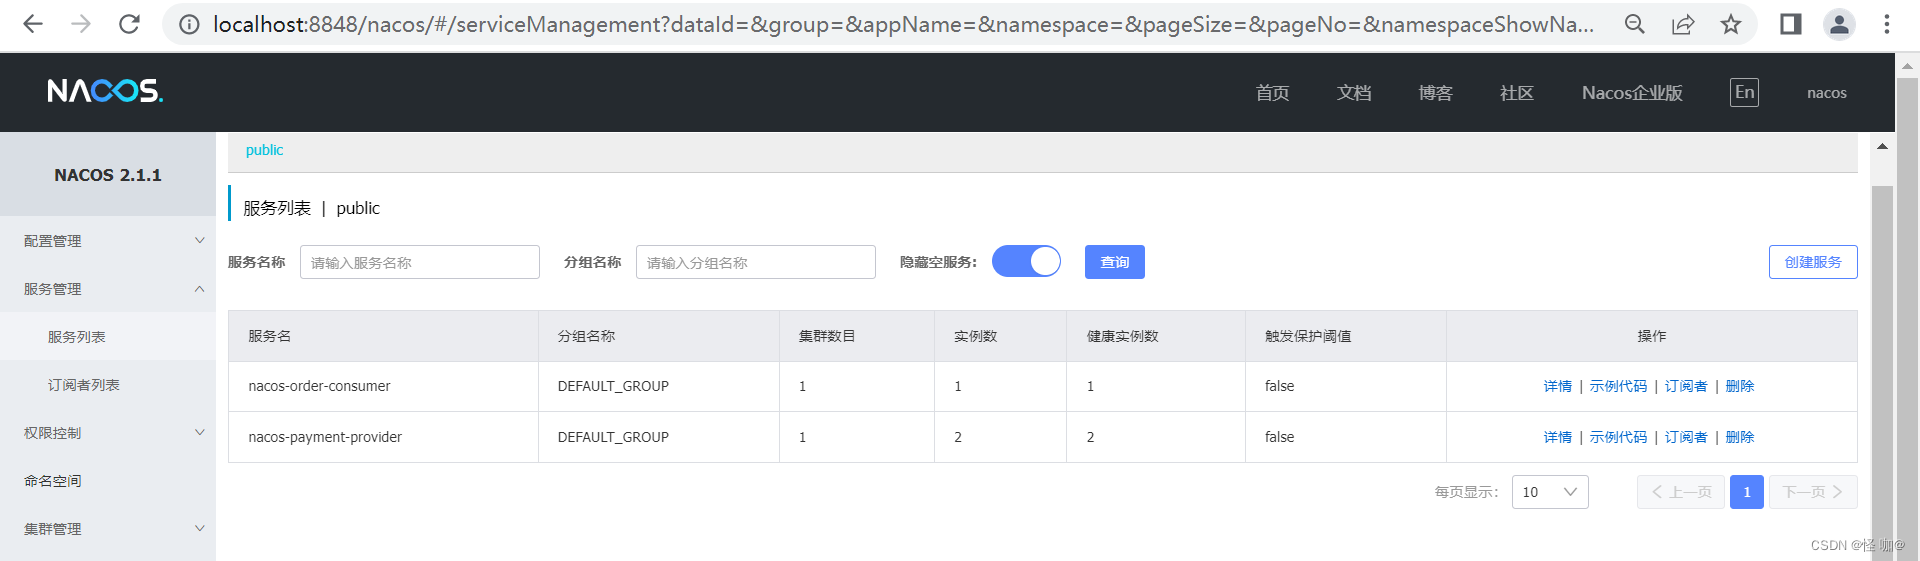Click the browser back arrow
This screenshot has height=561, width=1920.
(x=33, y=24)
